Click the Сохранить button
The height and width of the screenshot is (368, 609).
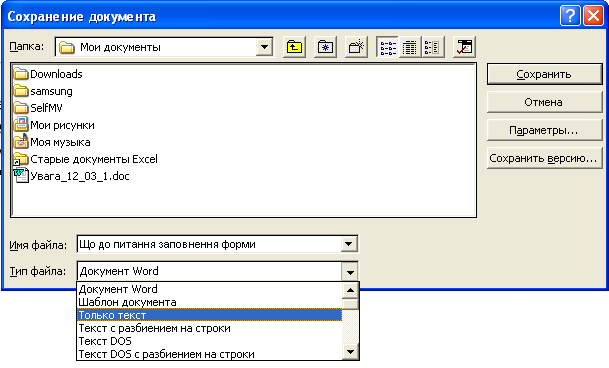[x=545, y=74]
